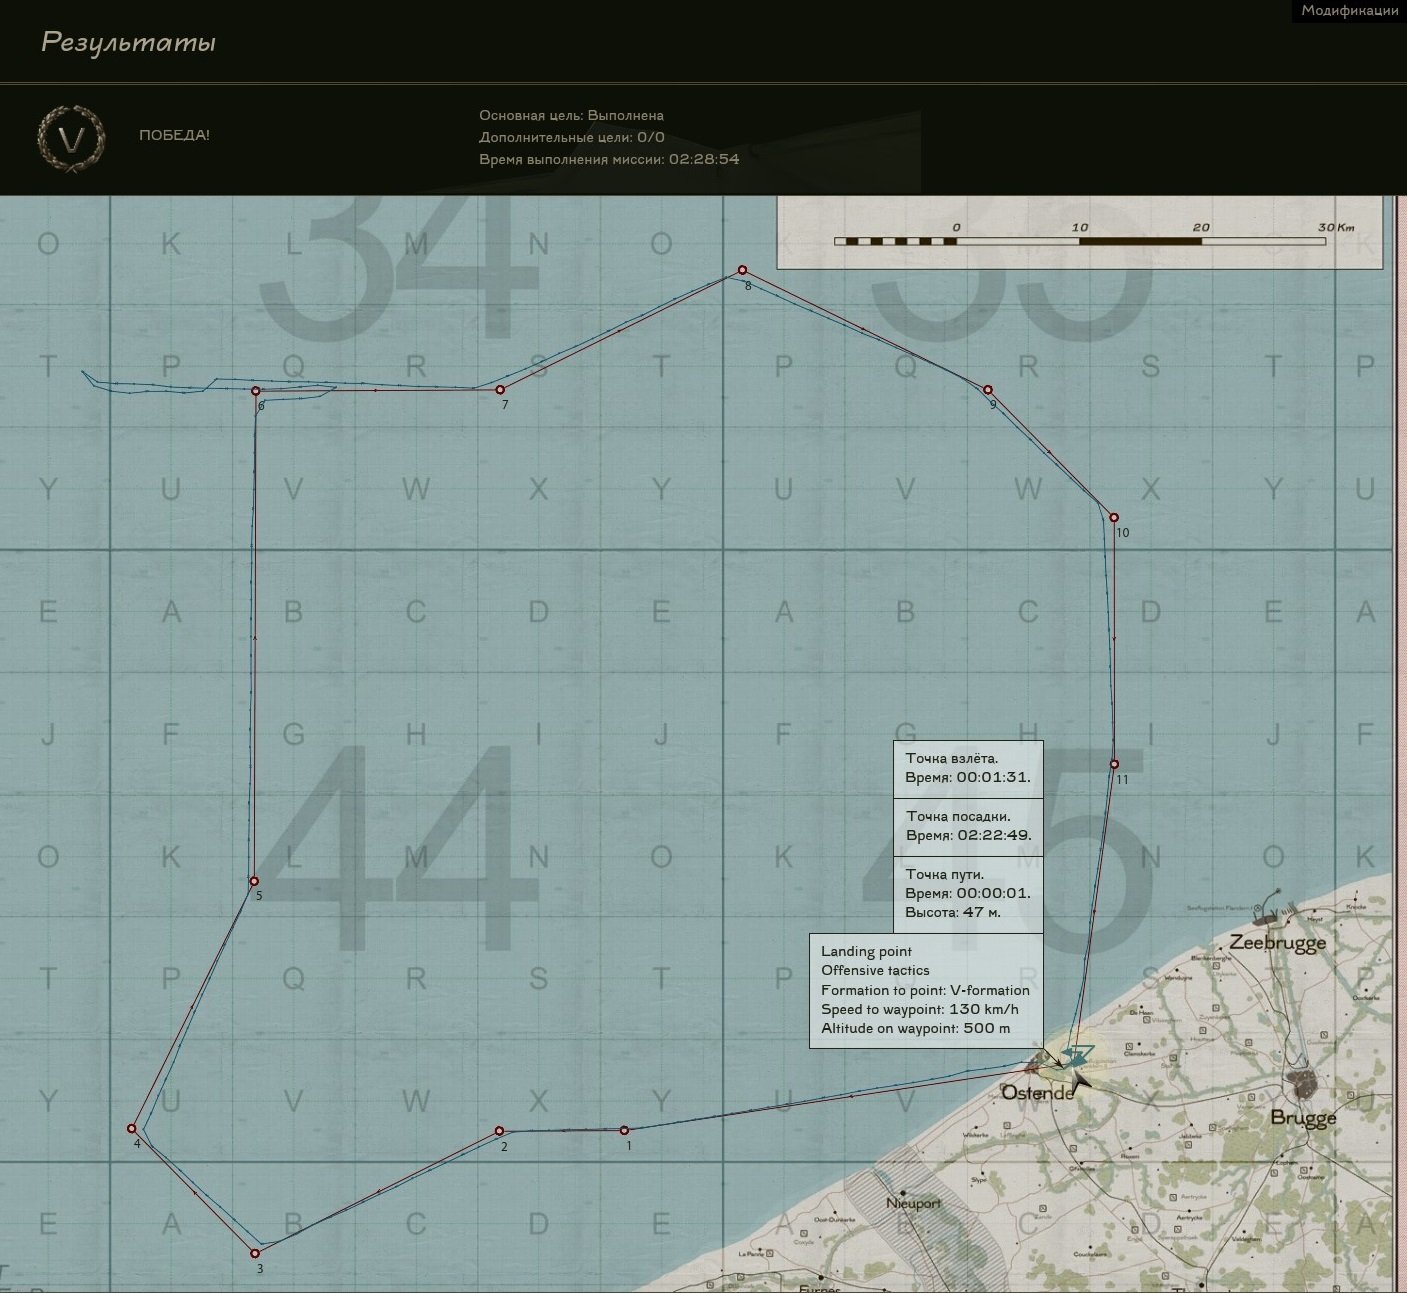The height and width of the screenshot is (1293, 1407).
Task: Select waypoint 10 circle marker
Action: point(1114,517)
